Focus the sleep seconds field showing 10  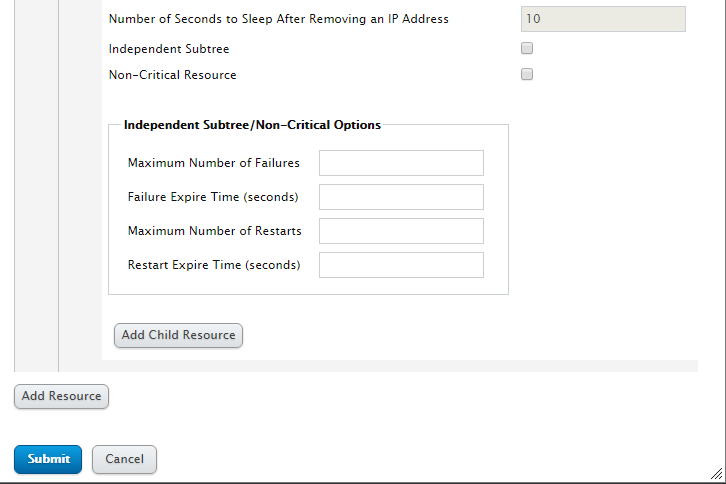[603, 19]
